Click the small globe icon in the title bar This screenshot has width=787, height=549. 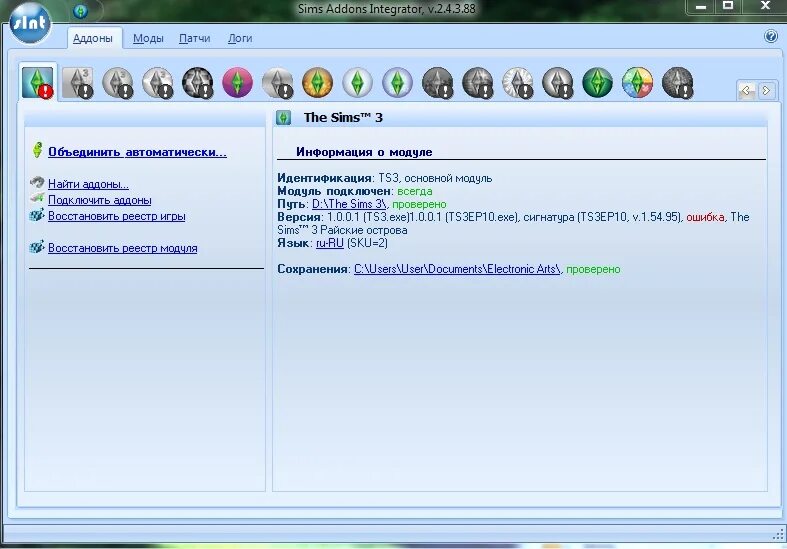coord(80,11)
